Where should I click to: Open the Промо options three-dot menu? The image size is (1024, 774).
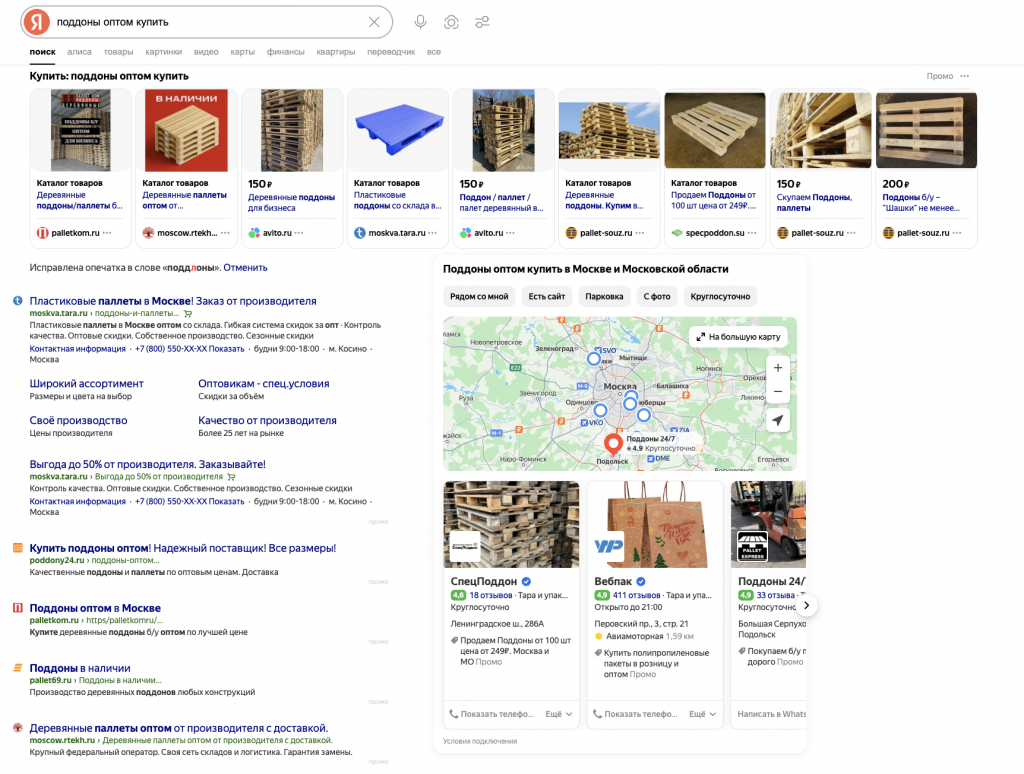(964, 76)
